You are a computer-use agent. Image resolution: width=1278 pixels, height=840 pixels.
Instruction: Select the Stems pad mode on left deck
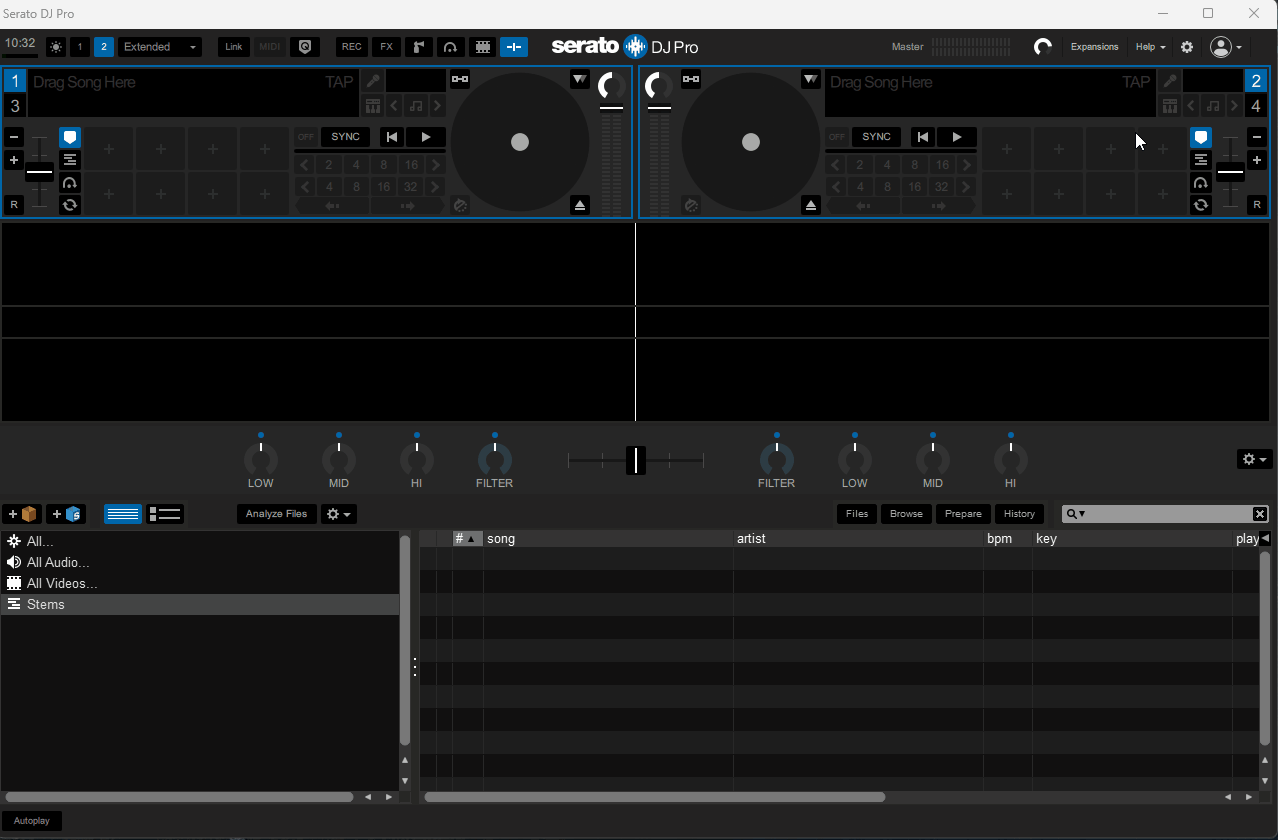click(x=68, y=159)
